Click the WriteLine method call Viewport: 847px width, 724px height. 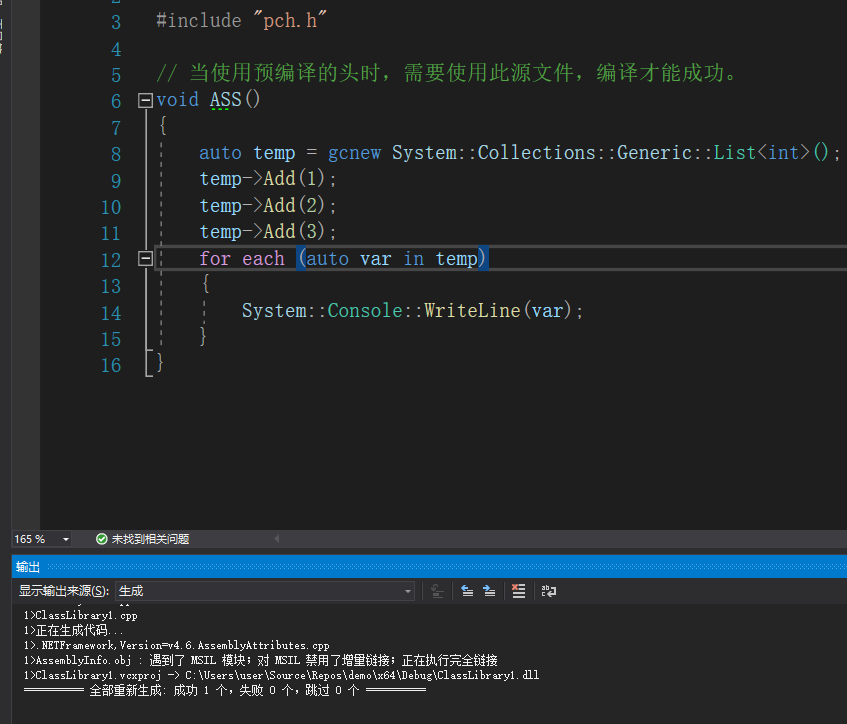(x=471, y=311)
